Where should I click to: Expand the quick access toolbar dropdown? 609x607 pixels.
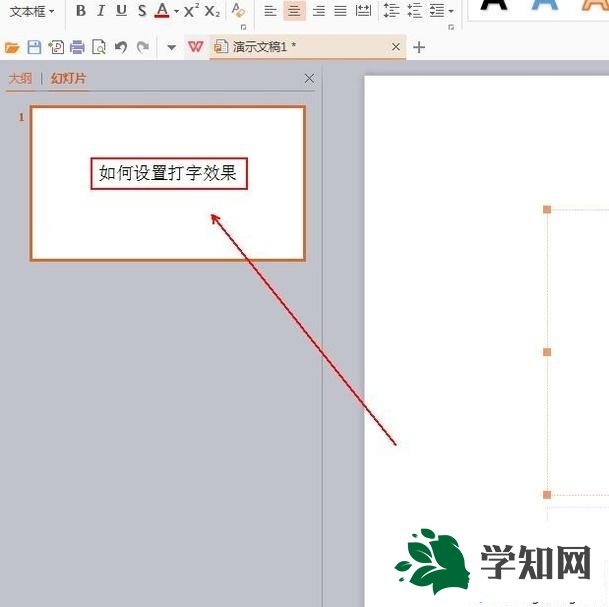[x=171, y=48]
